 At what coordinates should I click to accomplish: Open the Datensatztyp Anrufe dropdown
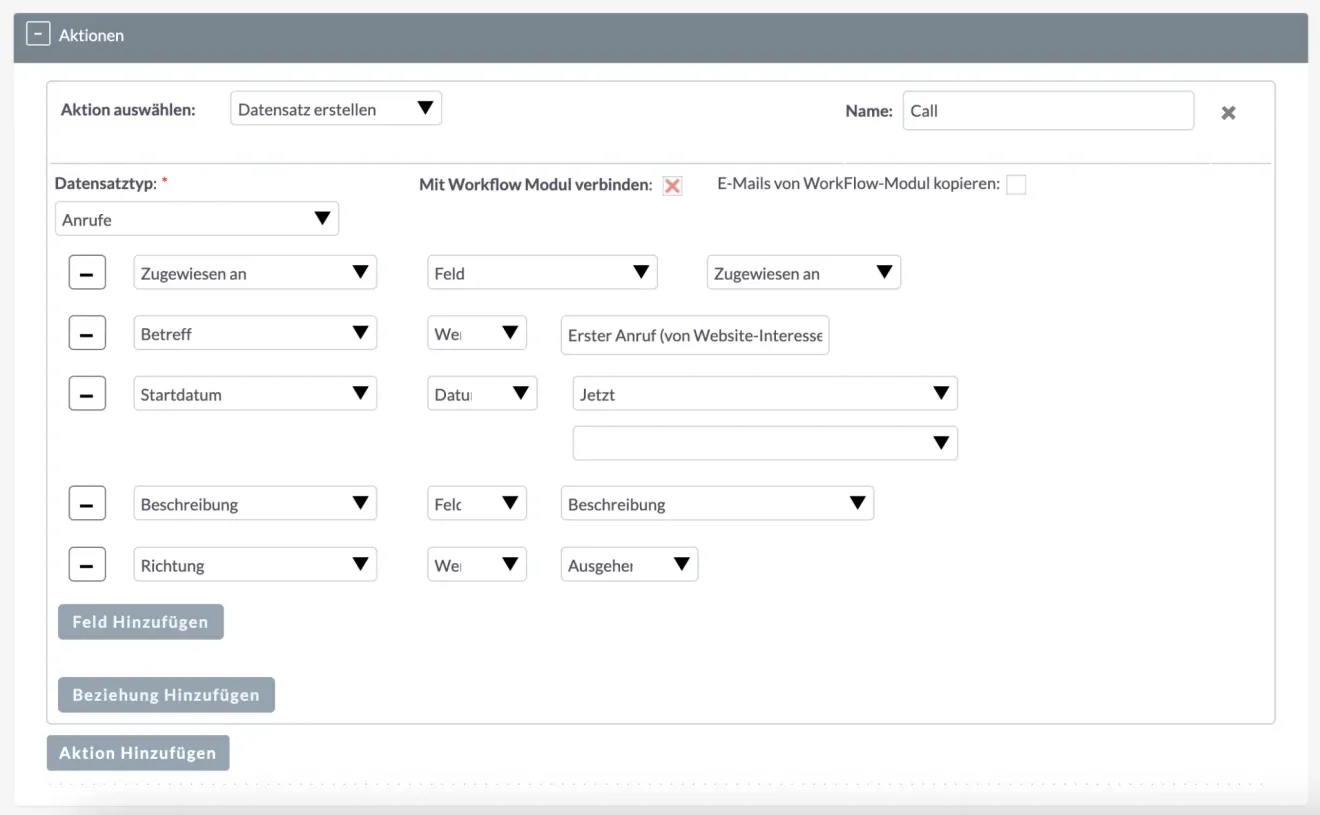click(197, 219)
